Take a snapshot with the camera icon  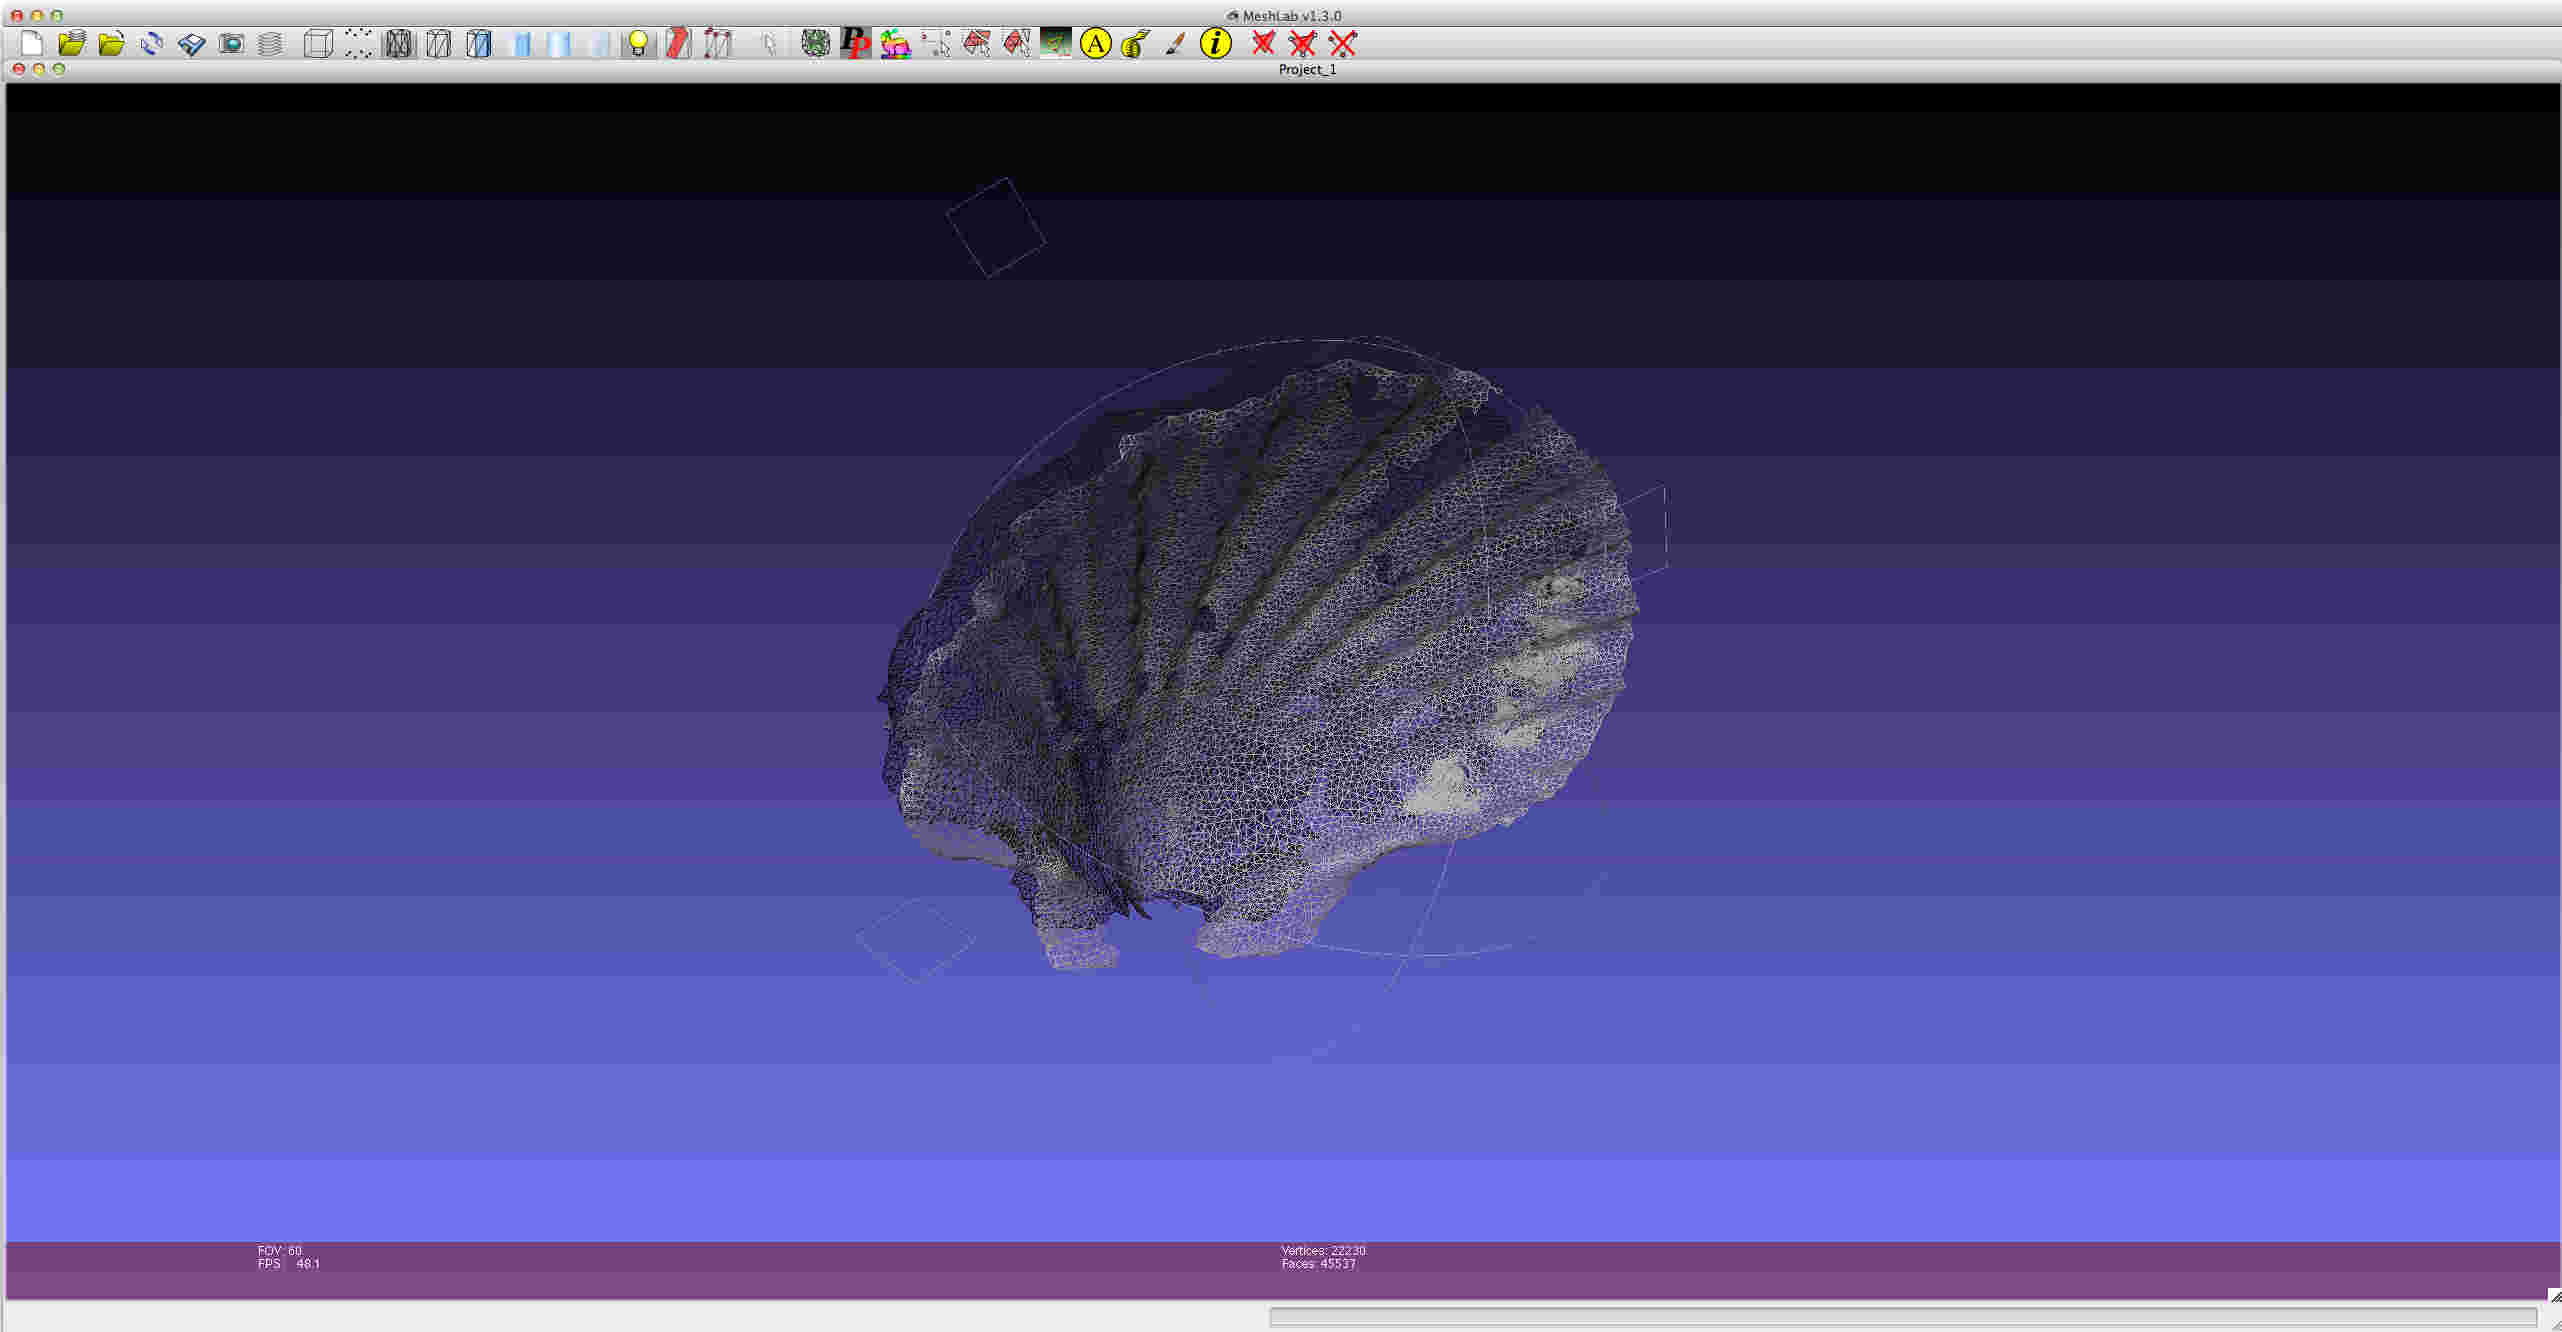click(x=231, y=43)
